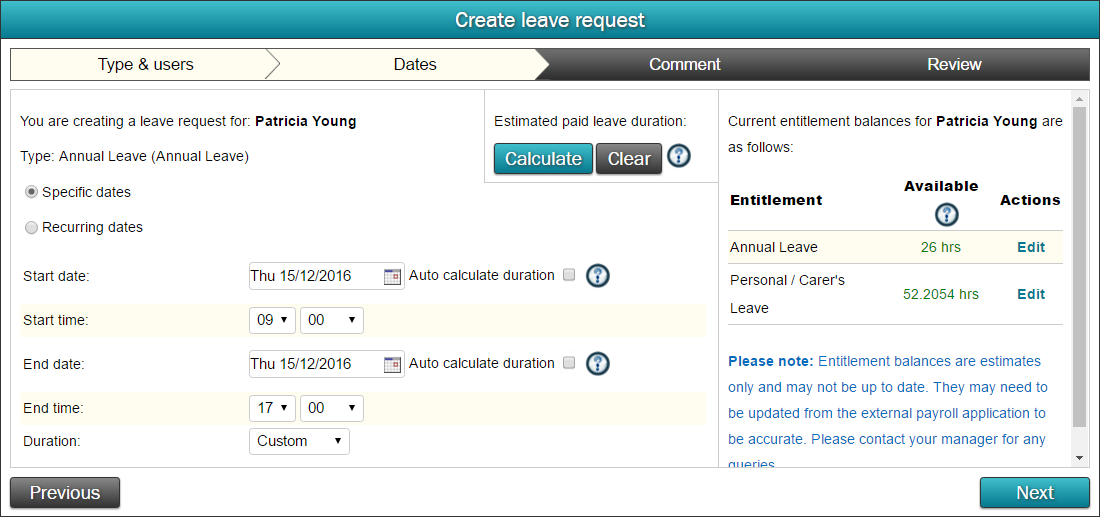Open the End date calendar picker icon
1100x517 pixels.
391,364
